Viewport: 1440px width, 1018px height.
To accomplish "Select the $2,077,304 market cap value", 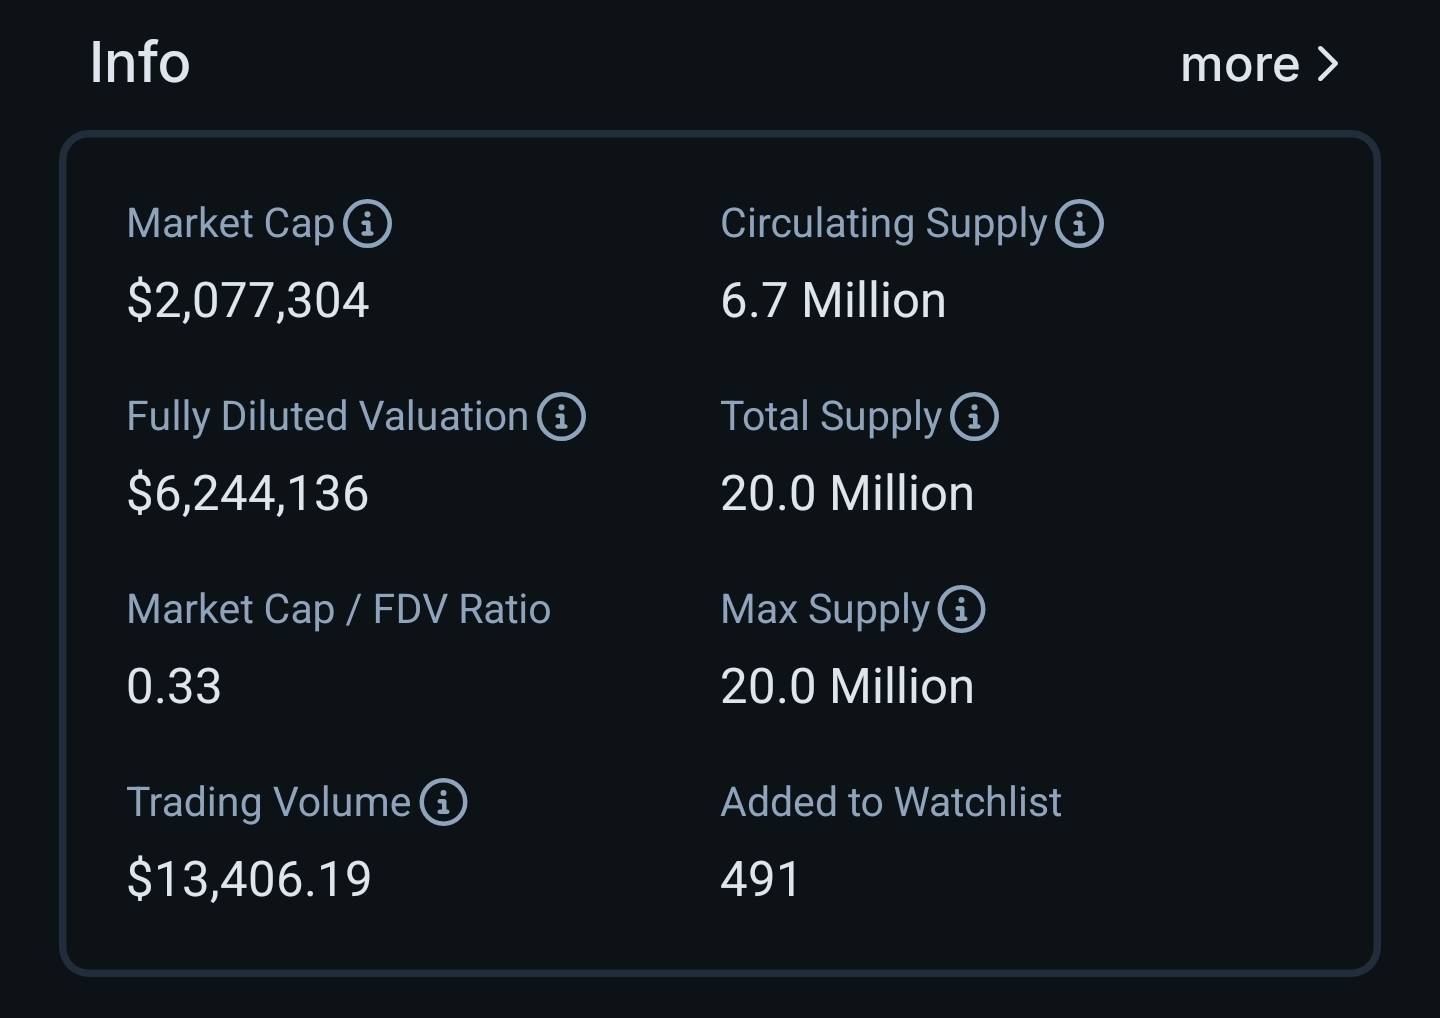I will click(x=248, y=300).
